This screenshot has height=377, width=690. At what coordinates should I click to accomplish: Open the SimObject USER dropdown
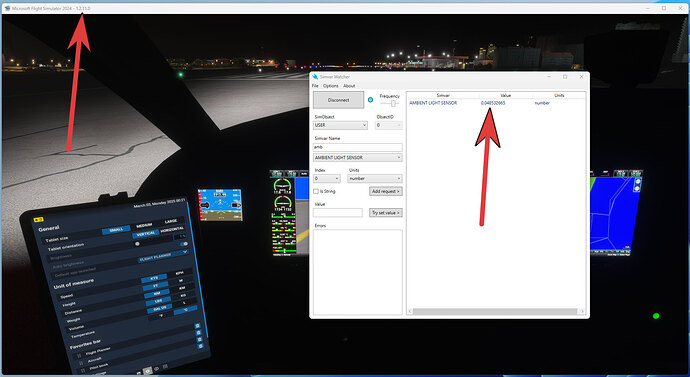tap(340, 125)
